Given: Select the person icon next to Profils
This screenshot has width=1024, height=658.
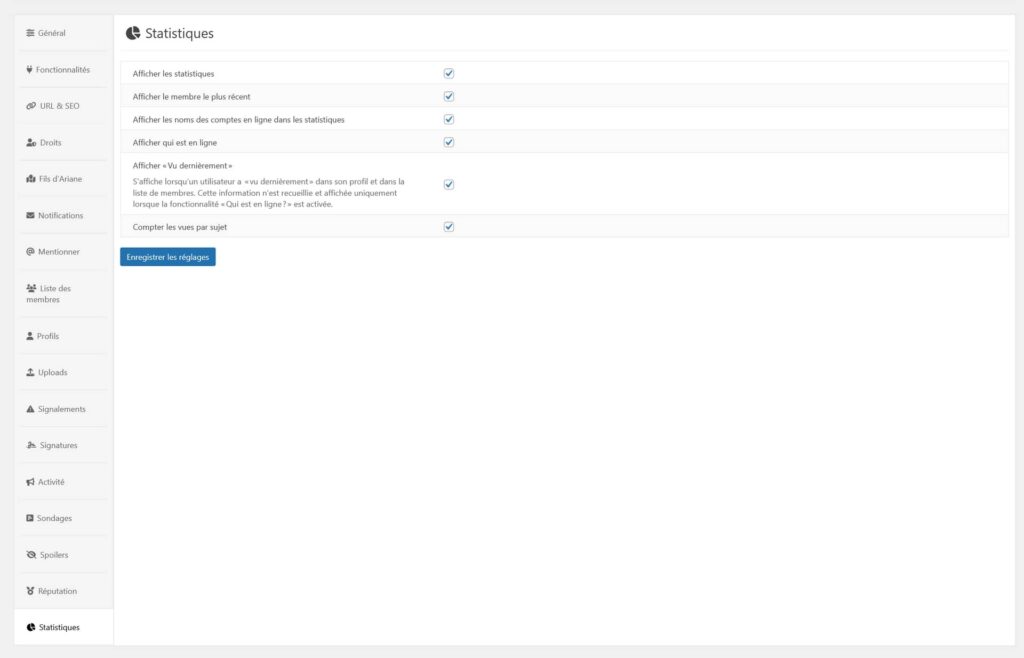Looking at the screenshot, I should tap(28, 335).
